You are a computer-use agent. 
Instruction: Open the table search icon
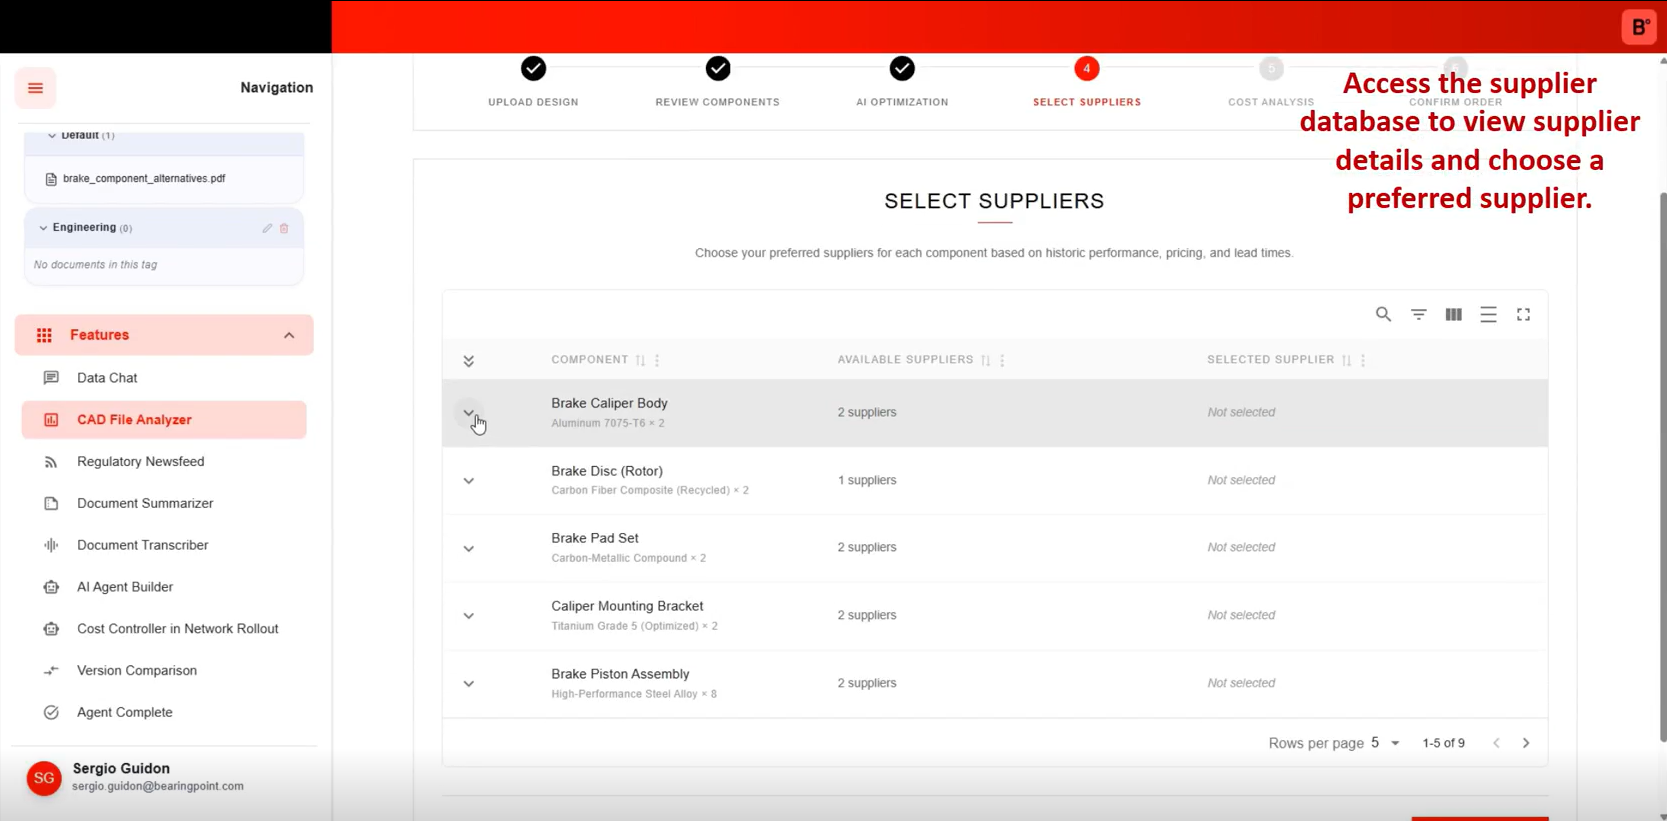(x=1383, y=314)
